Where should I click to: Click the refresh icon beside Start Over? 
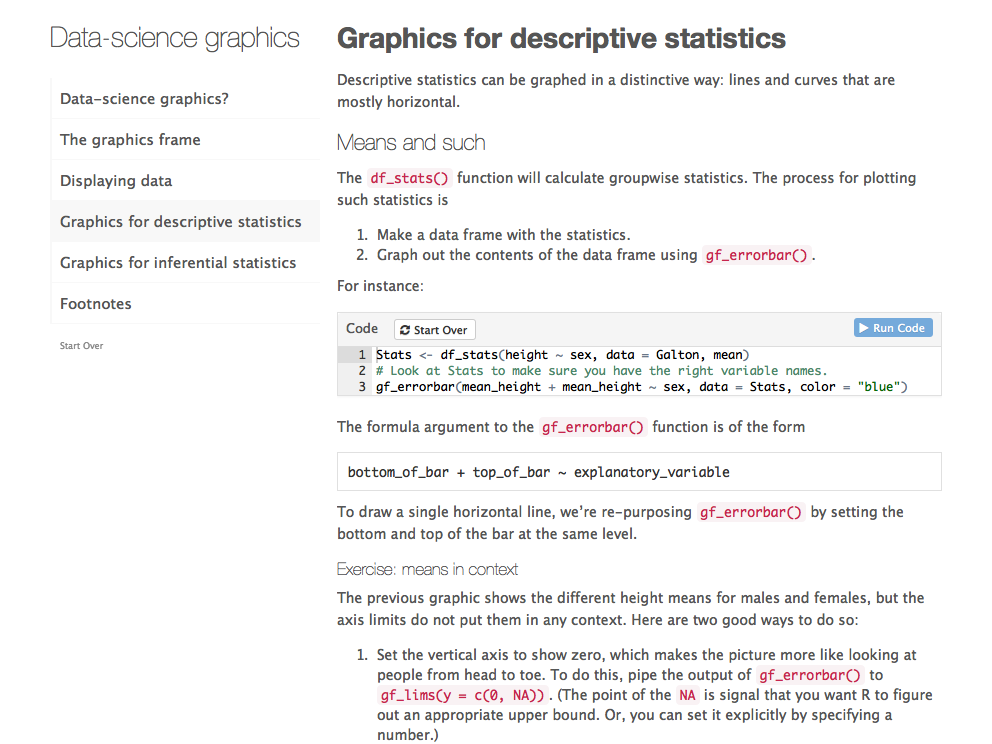point(404,330)
